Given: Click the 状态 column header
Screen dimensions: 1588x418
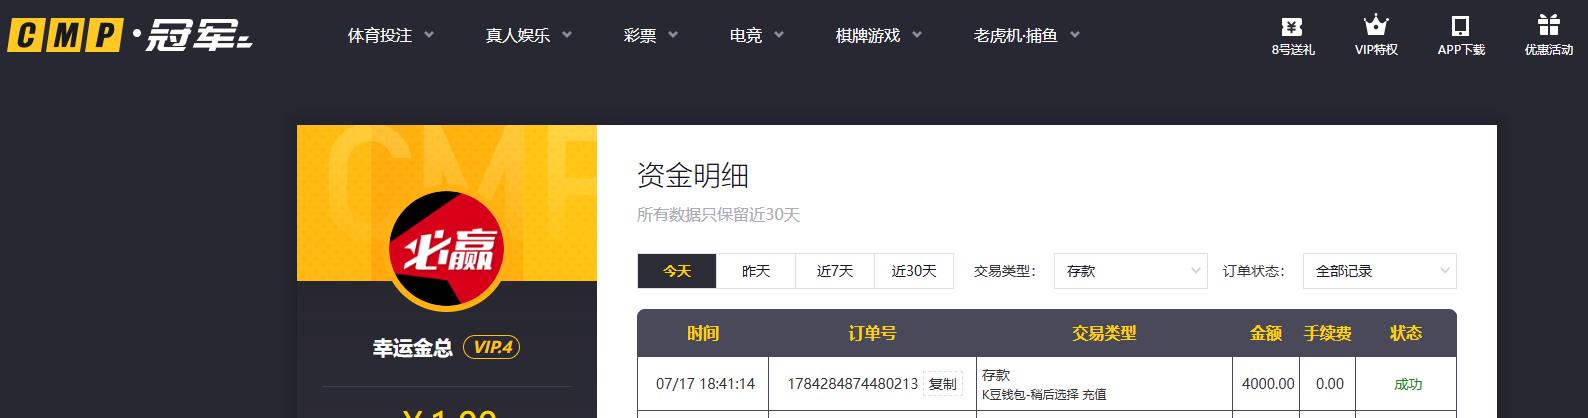Looking at the screenshot, I should [x=1406, y=333].
